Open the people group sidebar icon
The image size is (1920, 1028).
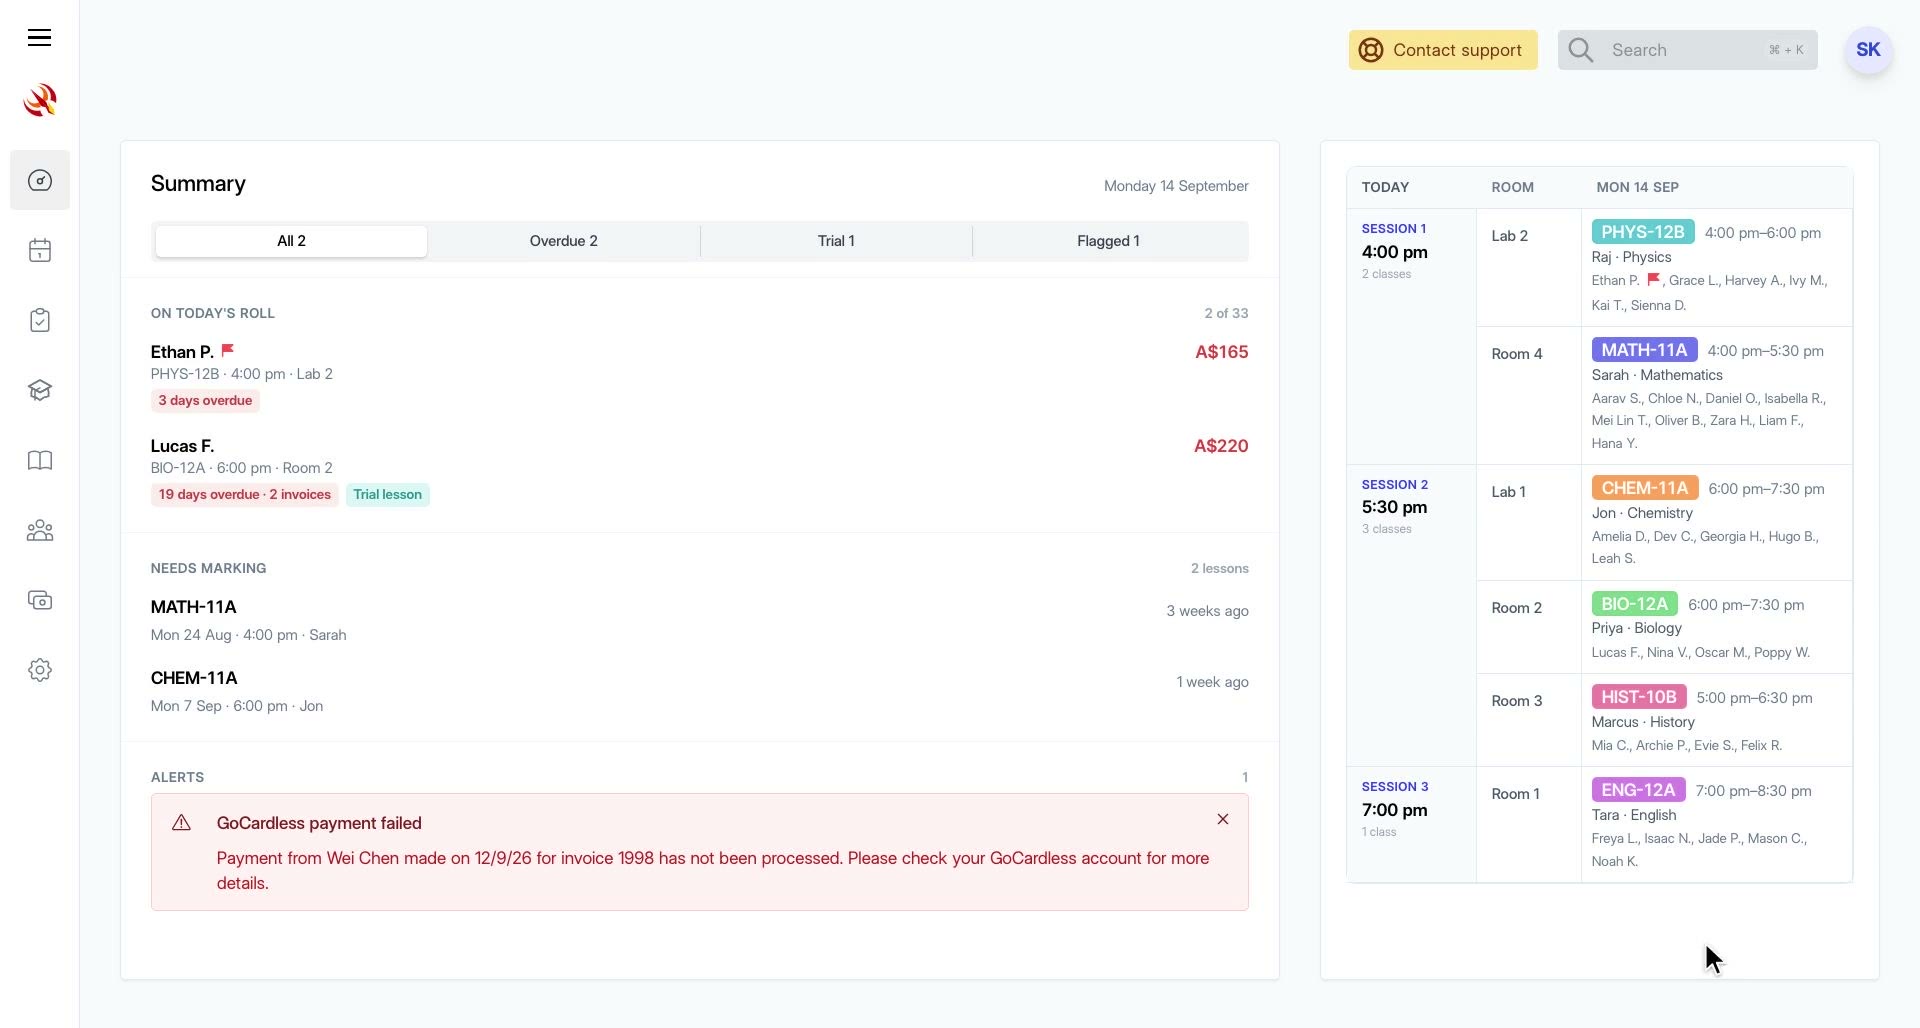(40, 530)
